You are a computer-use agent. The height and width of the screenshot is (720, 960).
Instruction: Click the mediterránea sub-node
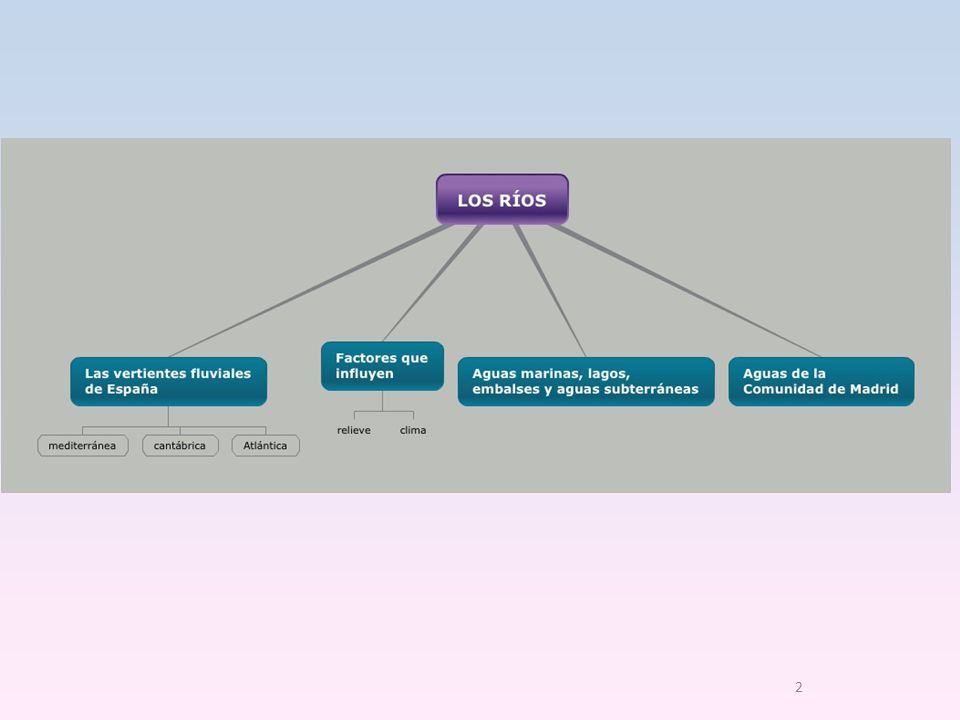coord(83,446)
